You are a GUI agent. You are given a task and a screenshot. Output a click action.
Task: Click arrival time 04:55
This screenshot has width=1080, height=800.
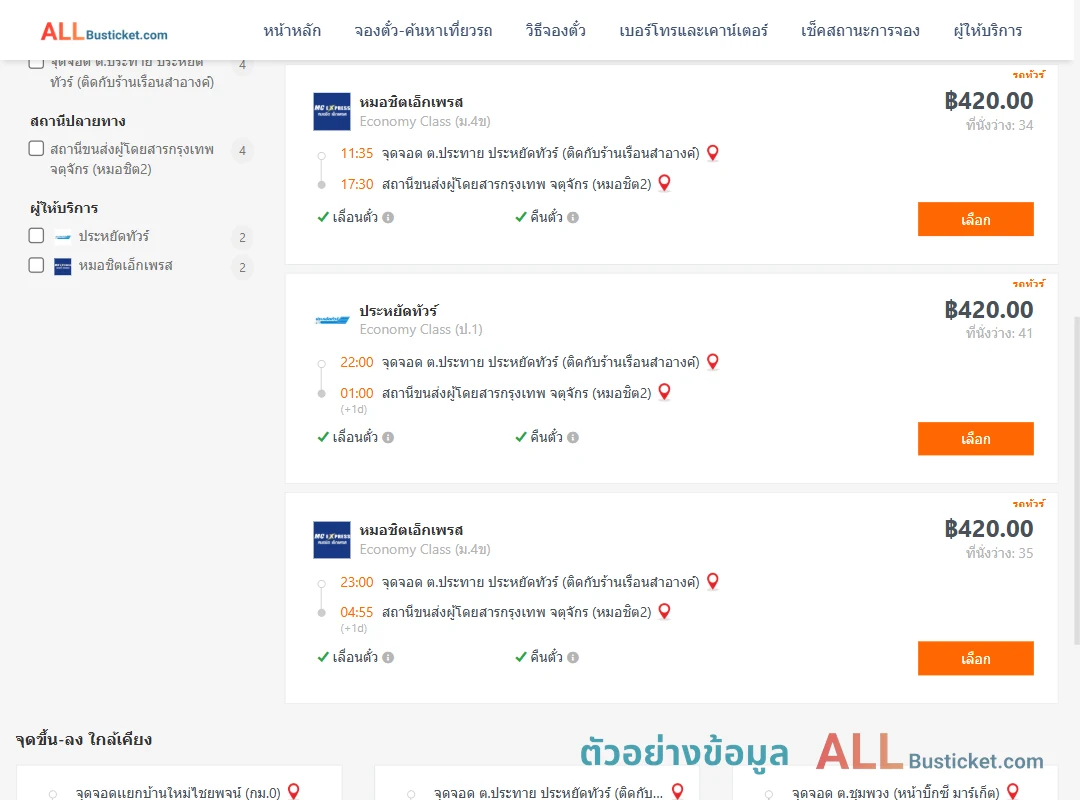357,612
